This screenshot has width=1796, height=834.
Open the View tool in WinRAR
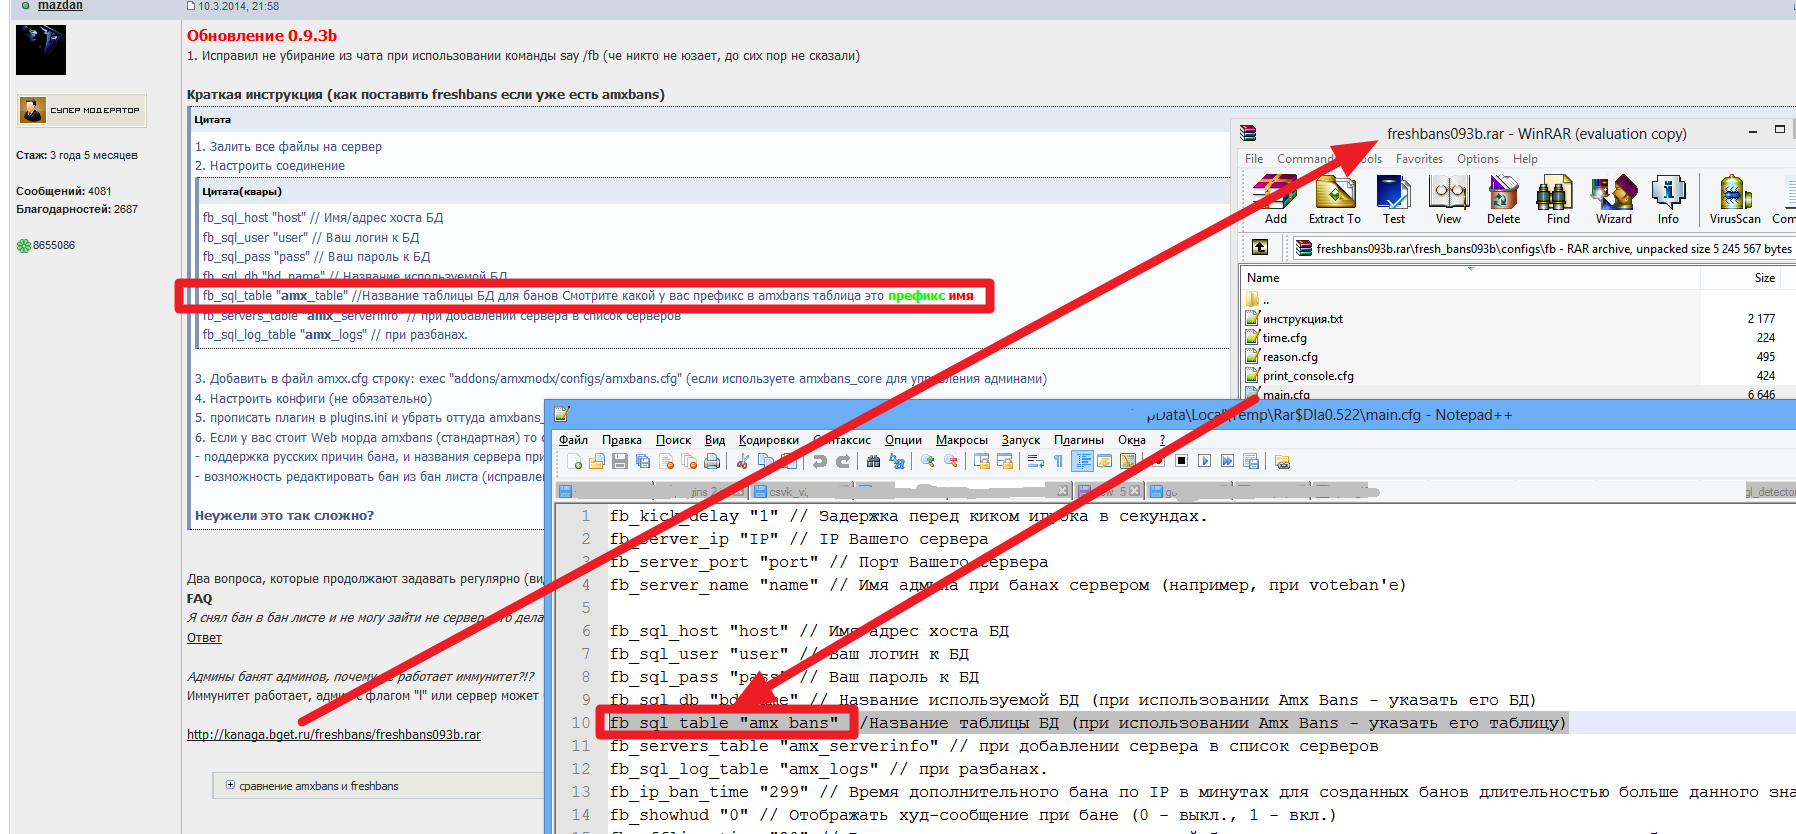point(1448,200)
